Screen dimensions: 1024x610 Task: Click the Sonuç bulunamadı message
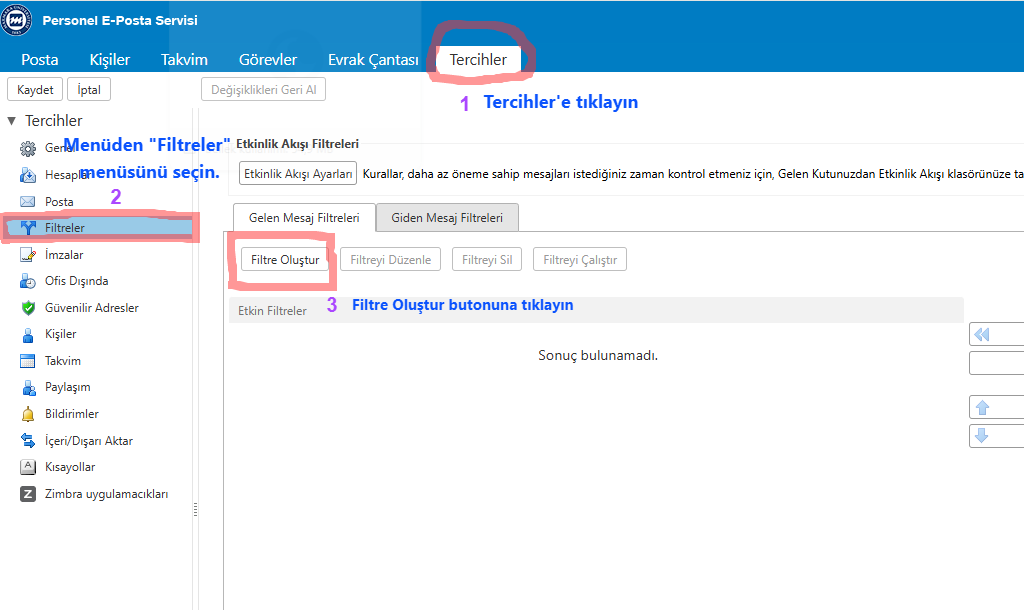tap(598, 355)
